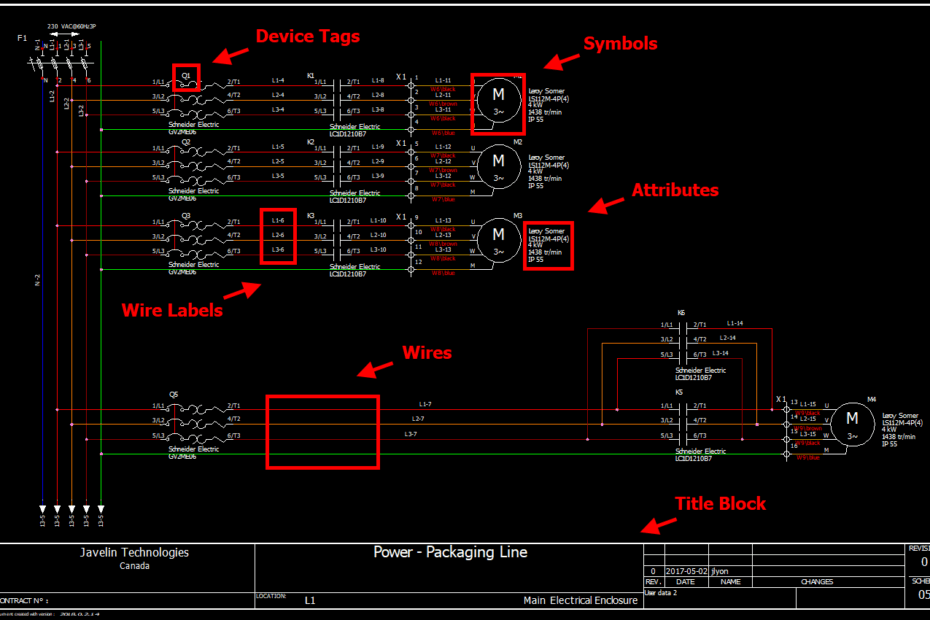Click the revision date 2017-05-02

(x=686, y=571)
